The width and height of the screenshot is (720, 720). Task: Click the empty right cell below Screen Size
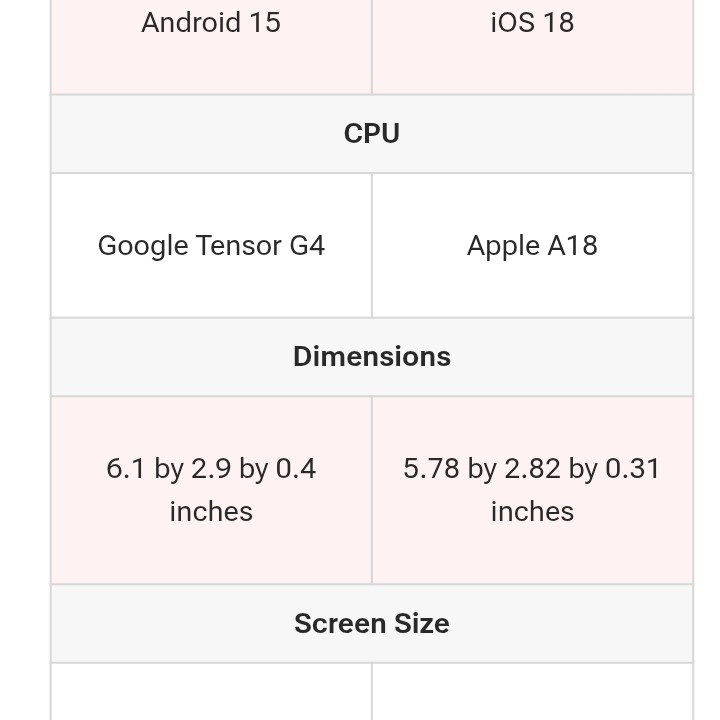pyautogui.click(x=532, y=692)
